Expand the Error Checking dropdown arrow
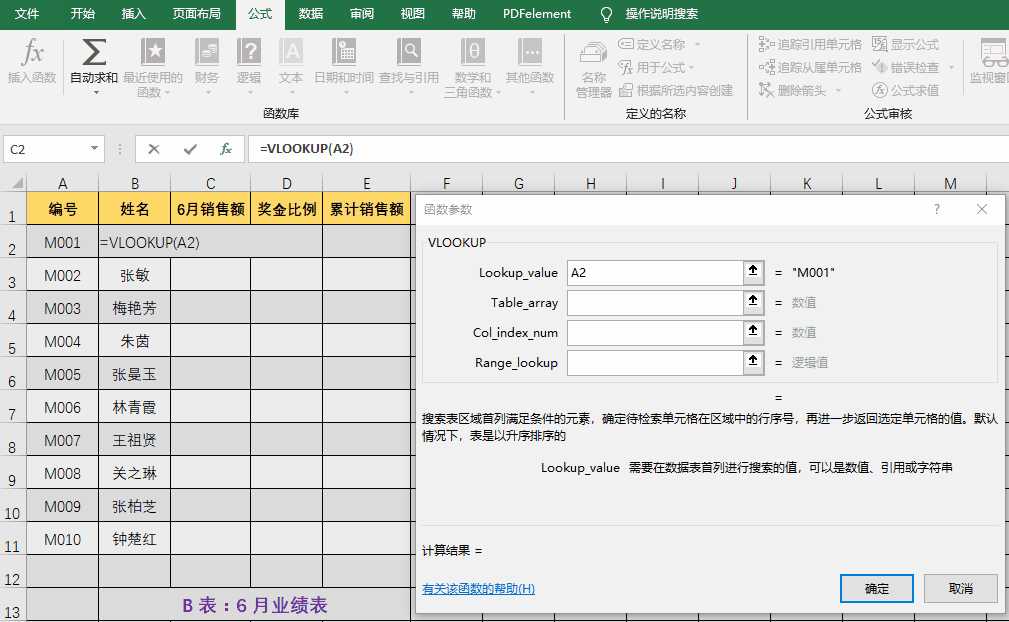 pyautogui.click(x=950, y=68)
